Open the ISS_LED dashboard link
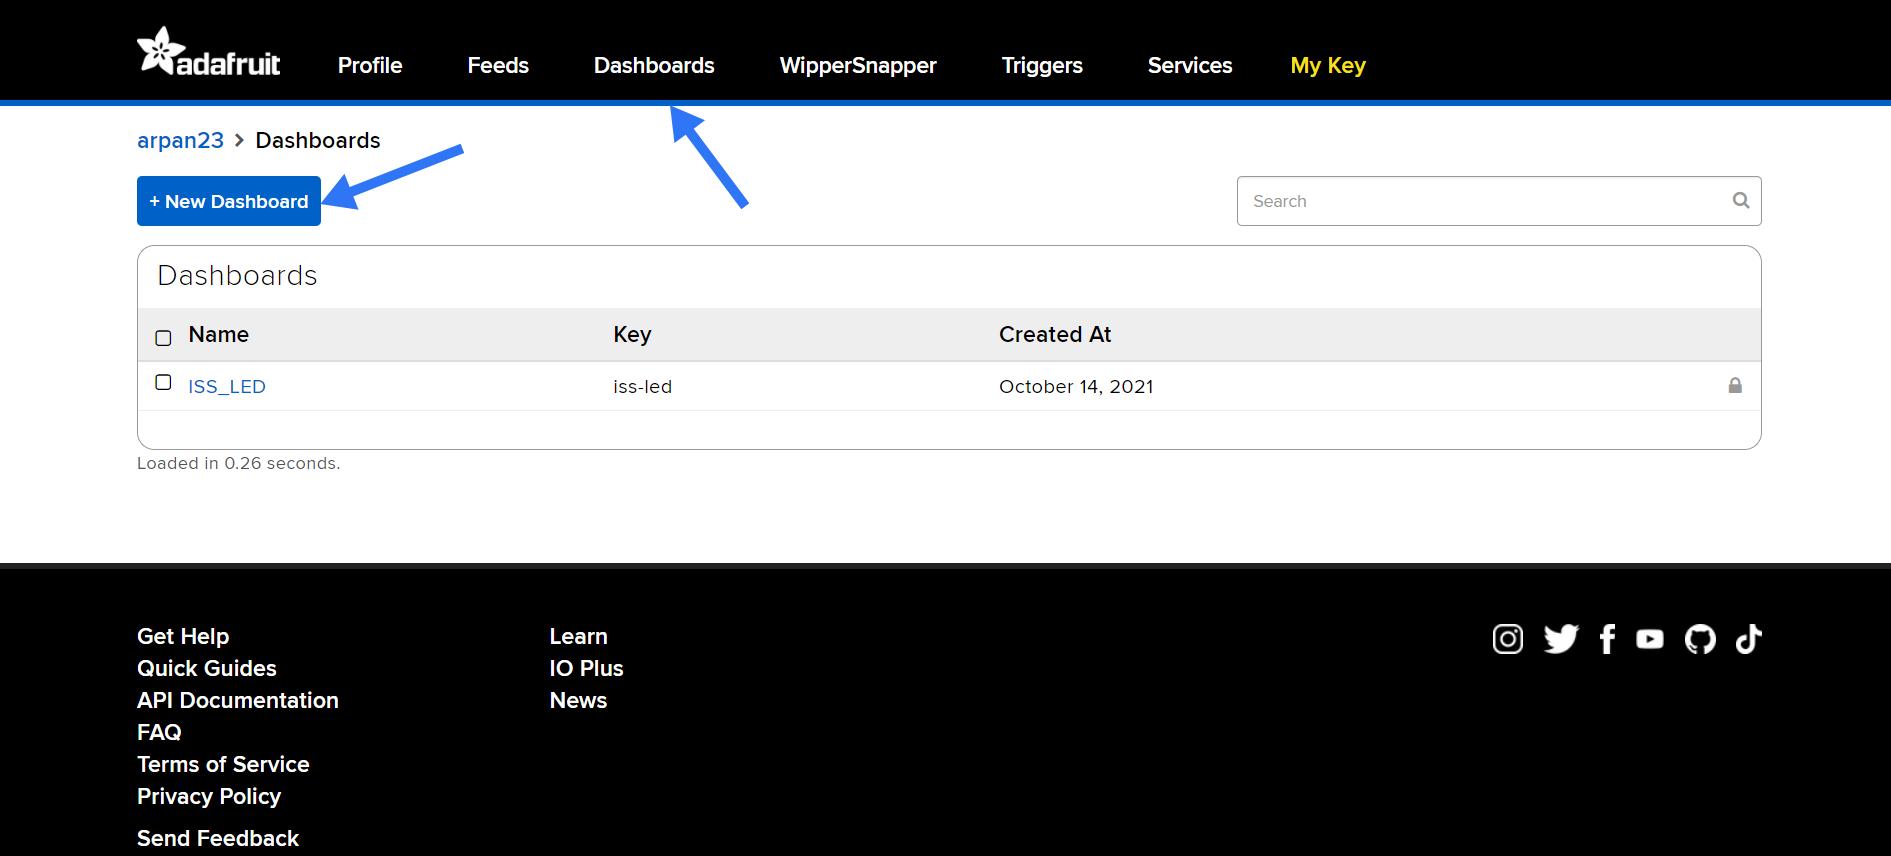1891x856 pixels. pos(227,386)
